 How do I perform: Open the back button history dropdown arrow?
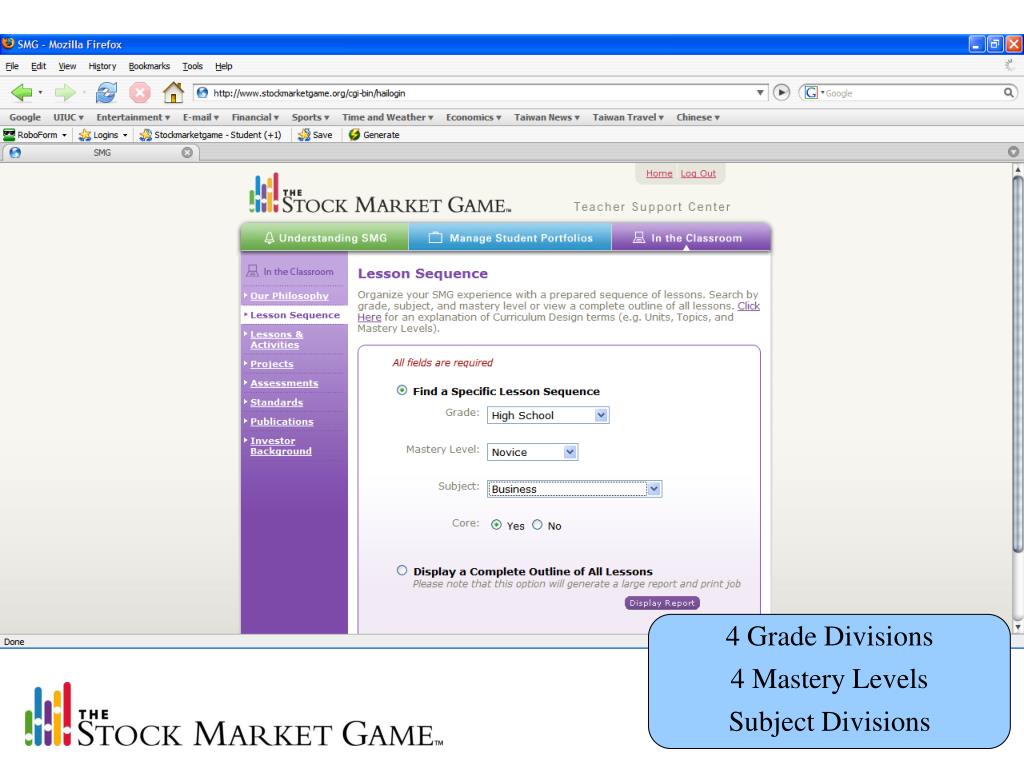[40, 93]
